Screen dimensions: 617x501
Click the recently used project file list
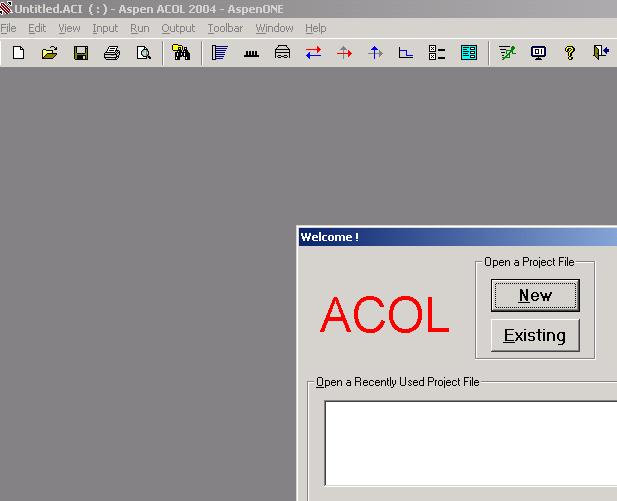471,443
